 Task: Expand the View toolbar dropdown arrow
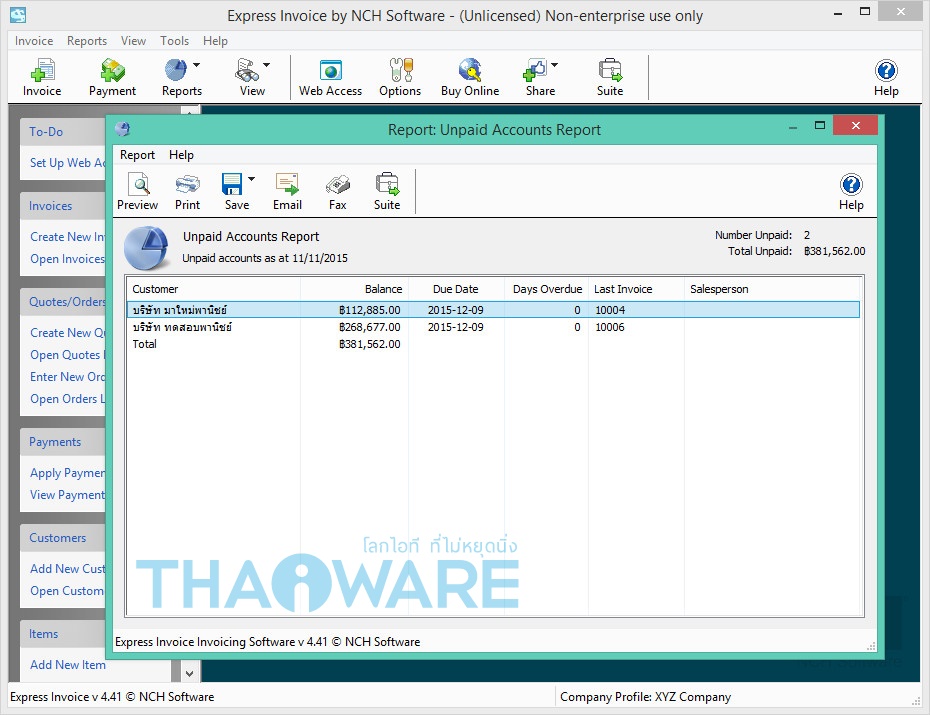click(266, 65)
